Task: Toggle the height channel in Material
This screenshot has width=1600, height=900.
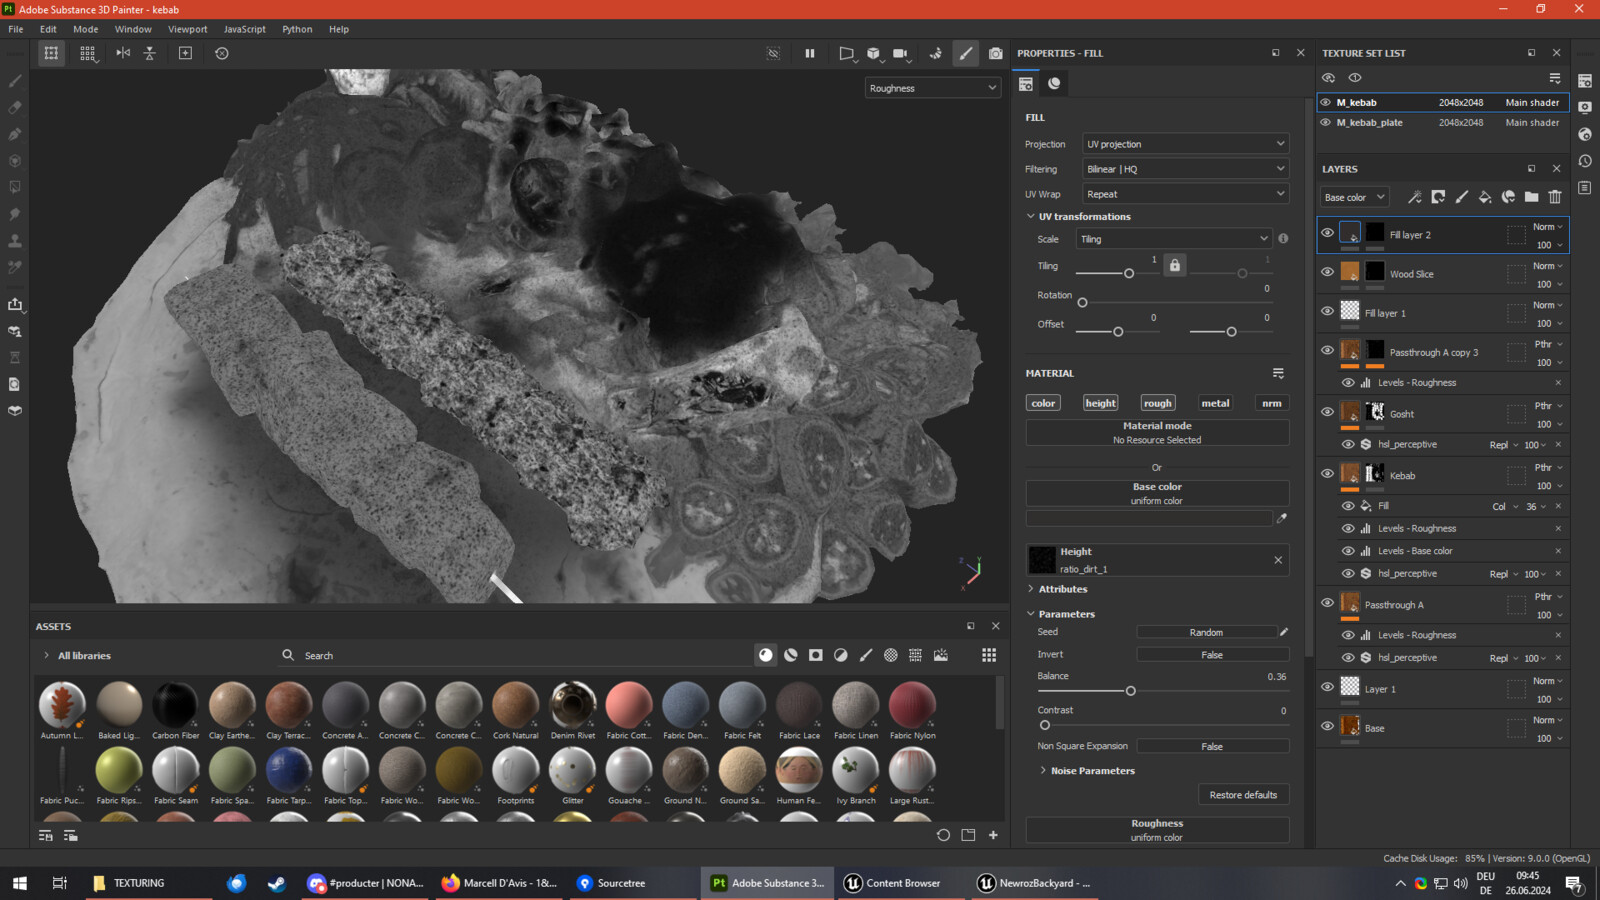Action: pyautogui.click(x=1100, y=403)
